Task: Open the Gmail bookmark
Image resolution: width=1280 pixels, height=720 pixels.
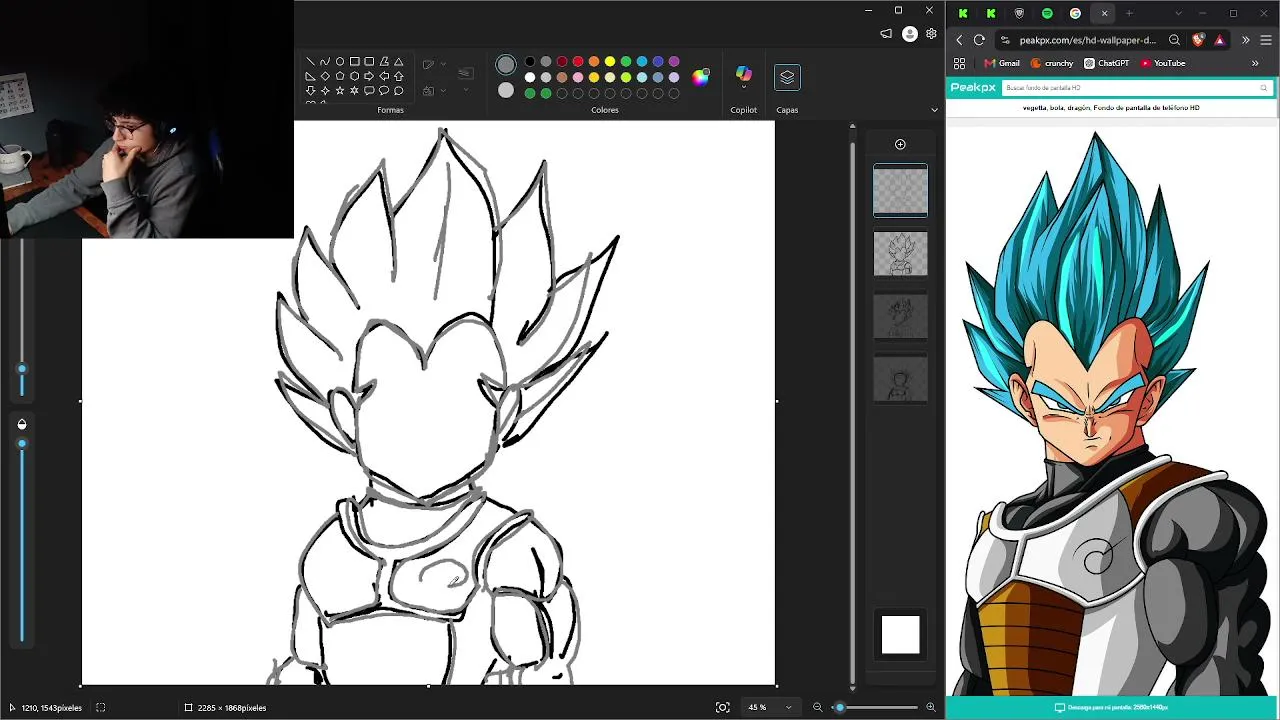Action: 1001,63
